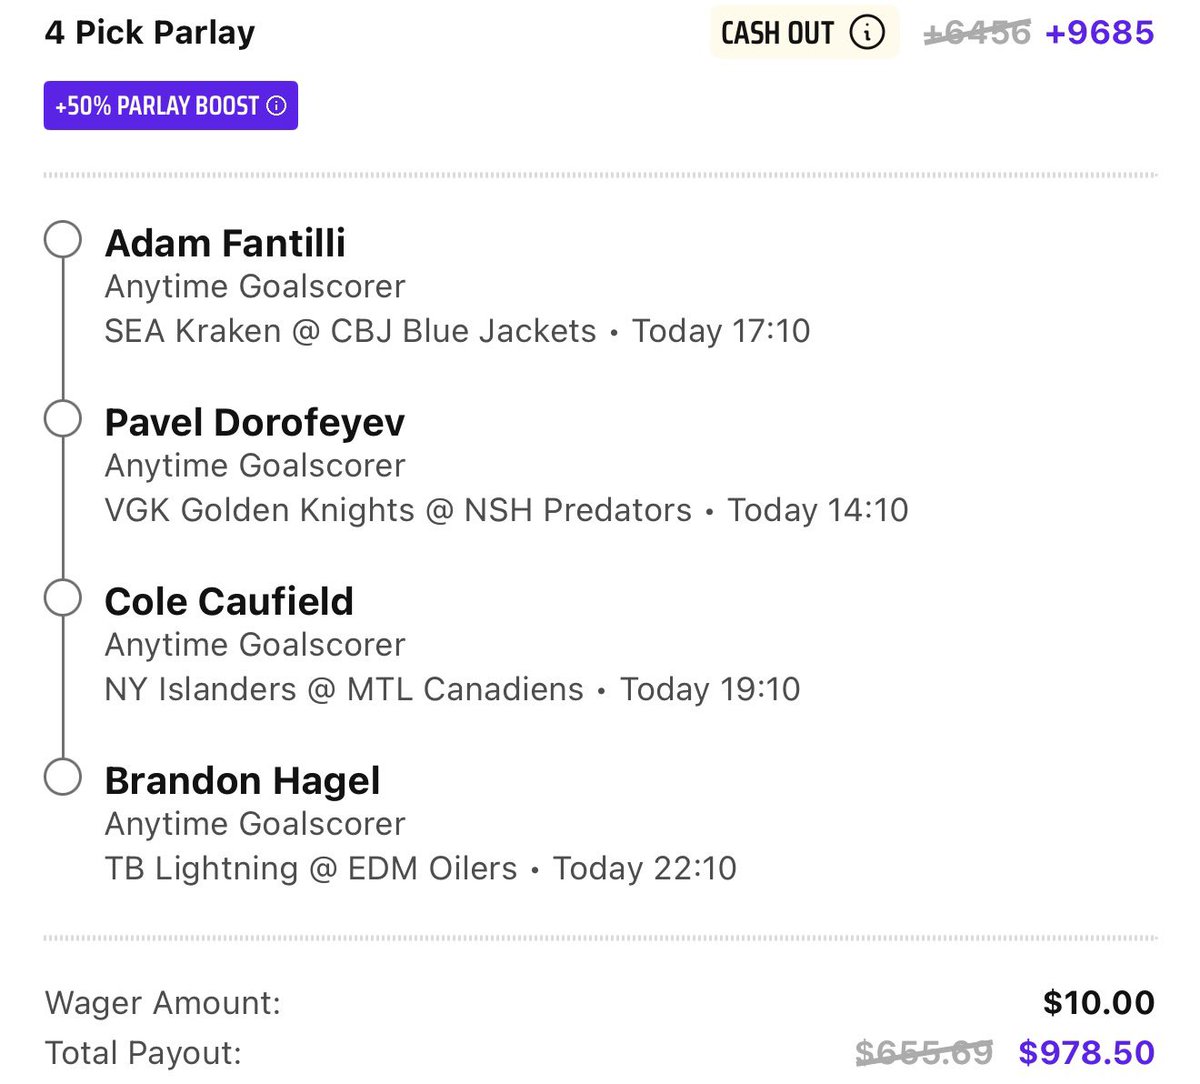Click the Parlay Boost info icon

277,106
